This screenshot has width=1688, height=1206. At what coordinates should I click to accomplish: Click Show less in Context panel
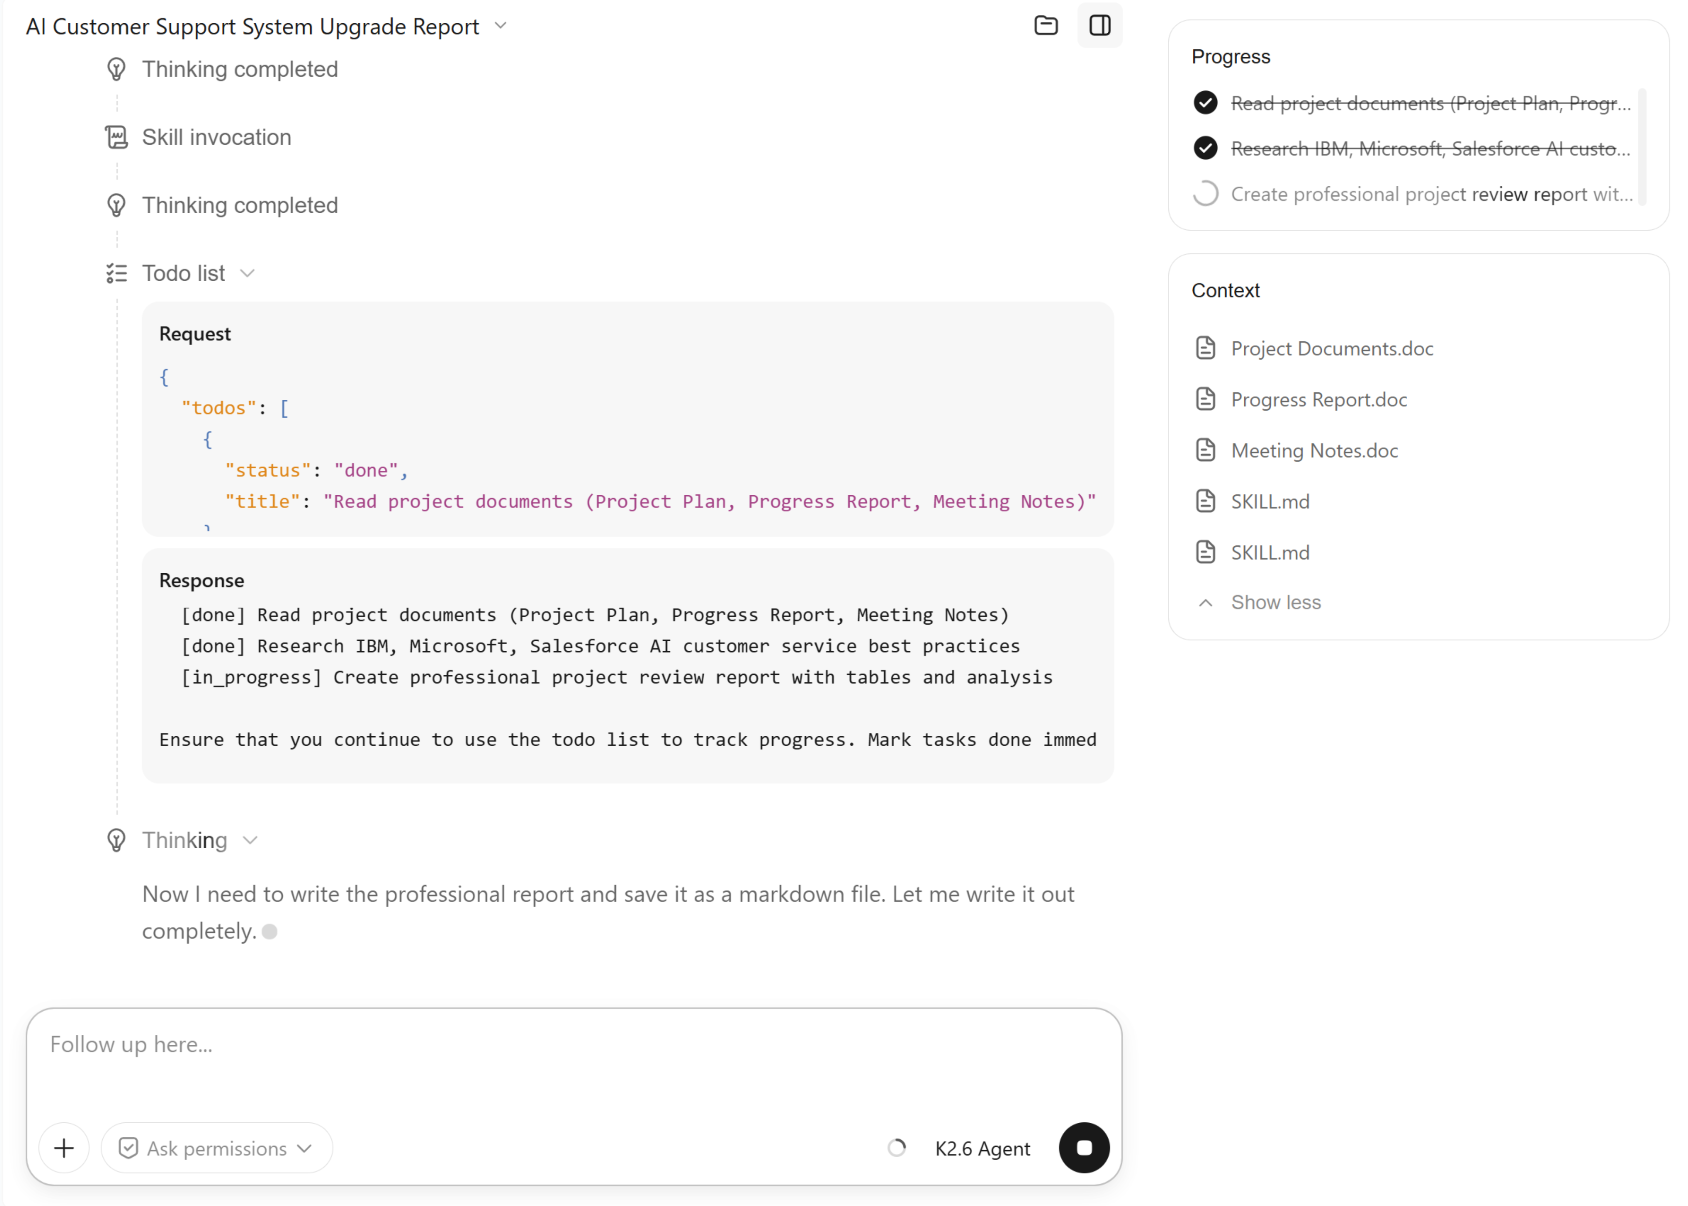pos(1276,602)
